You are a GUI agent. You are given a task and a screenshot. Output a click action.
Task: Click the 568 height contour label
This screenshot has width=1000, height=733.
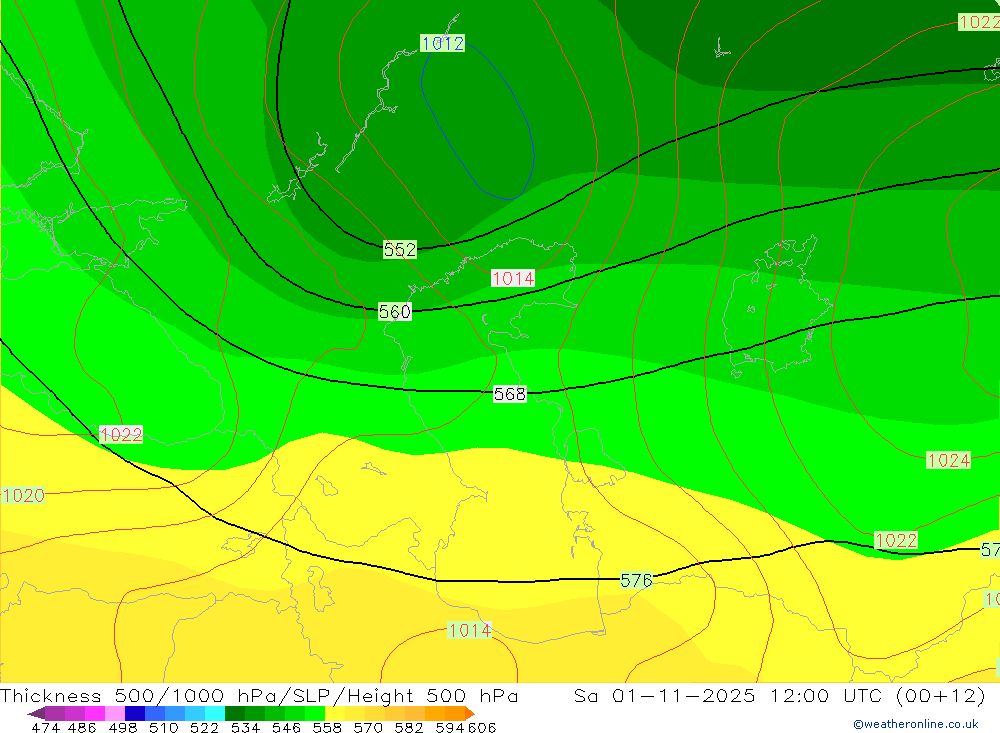[510, 394]
